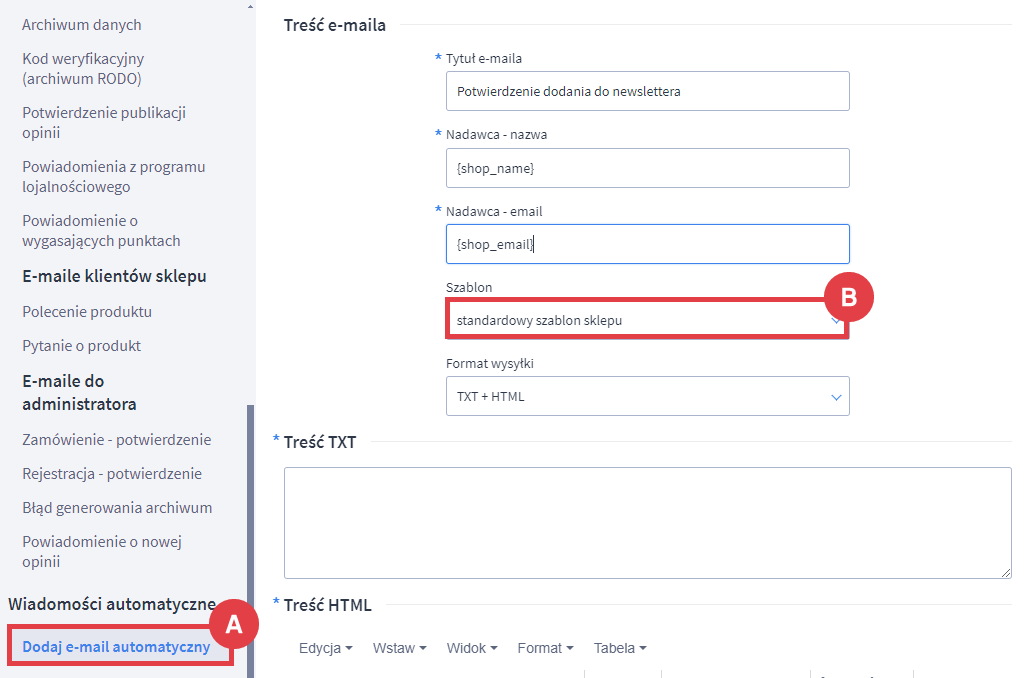This screenshot has width=1024, height=678.
Task: Open Błąd generowania archiwum item
Action: [x=117, y=507]
